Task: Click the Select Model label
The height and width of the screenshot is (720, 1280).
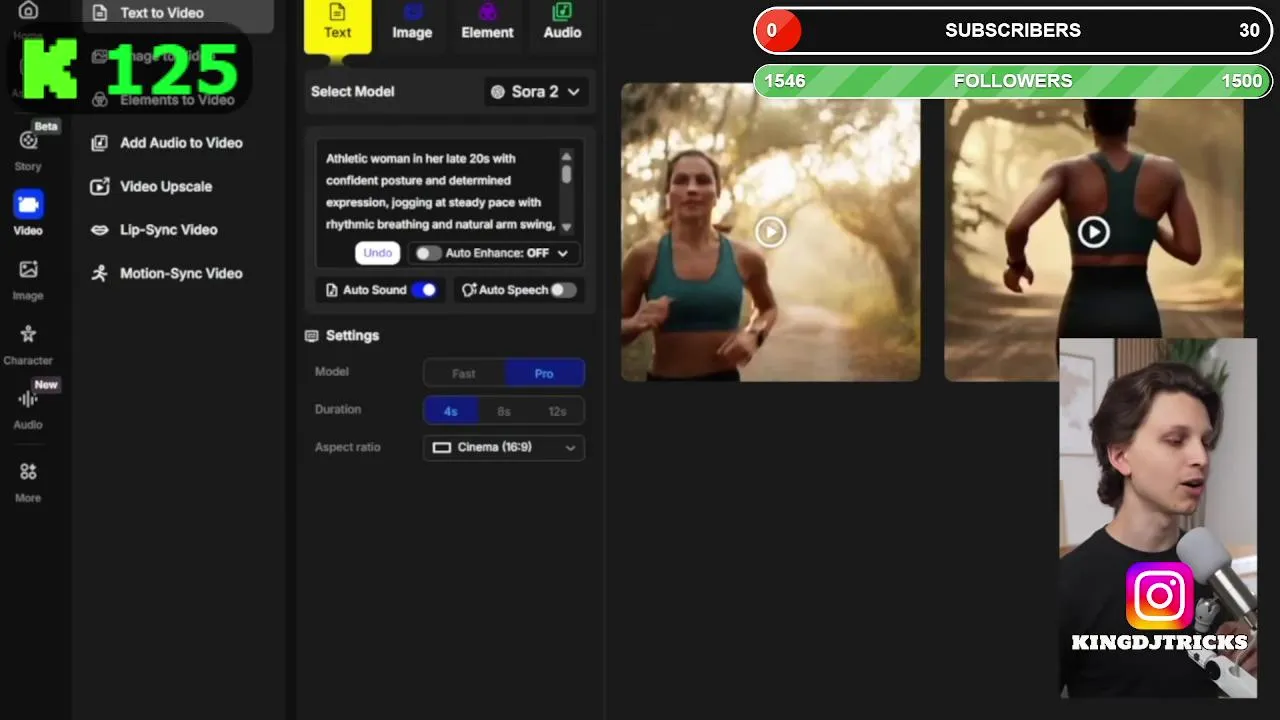Action: 352,92
